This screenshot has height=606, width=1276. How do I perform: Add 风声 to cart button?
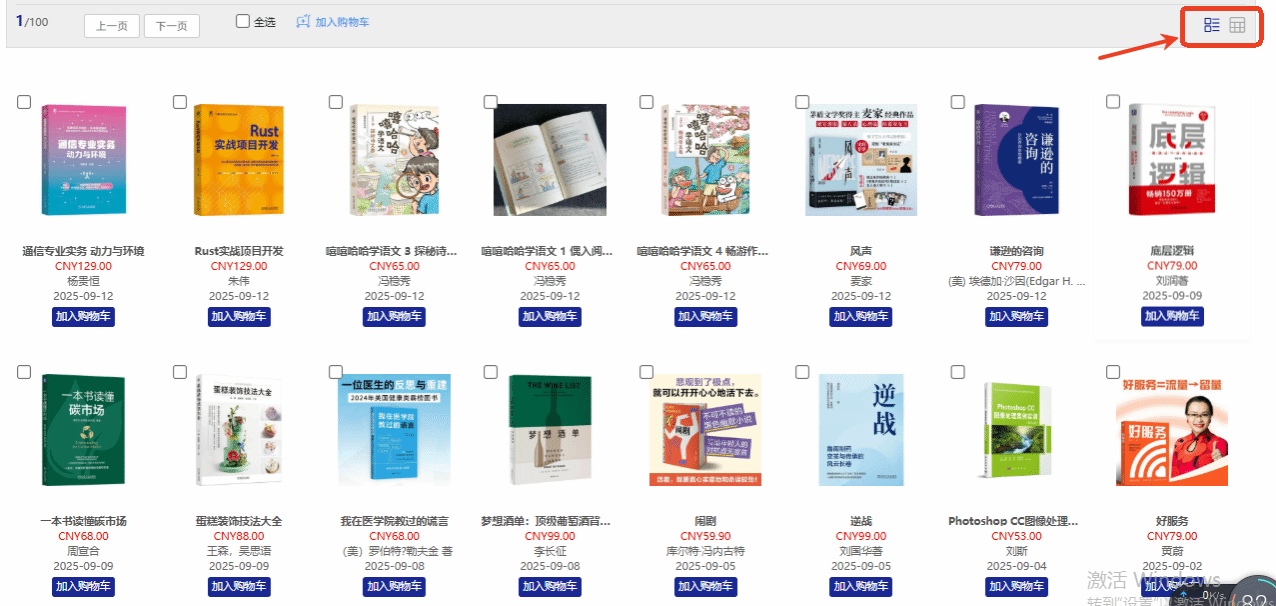(x=861, y=316)
